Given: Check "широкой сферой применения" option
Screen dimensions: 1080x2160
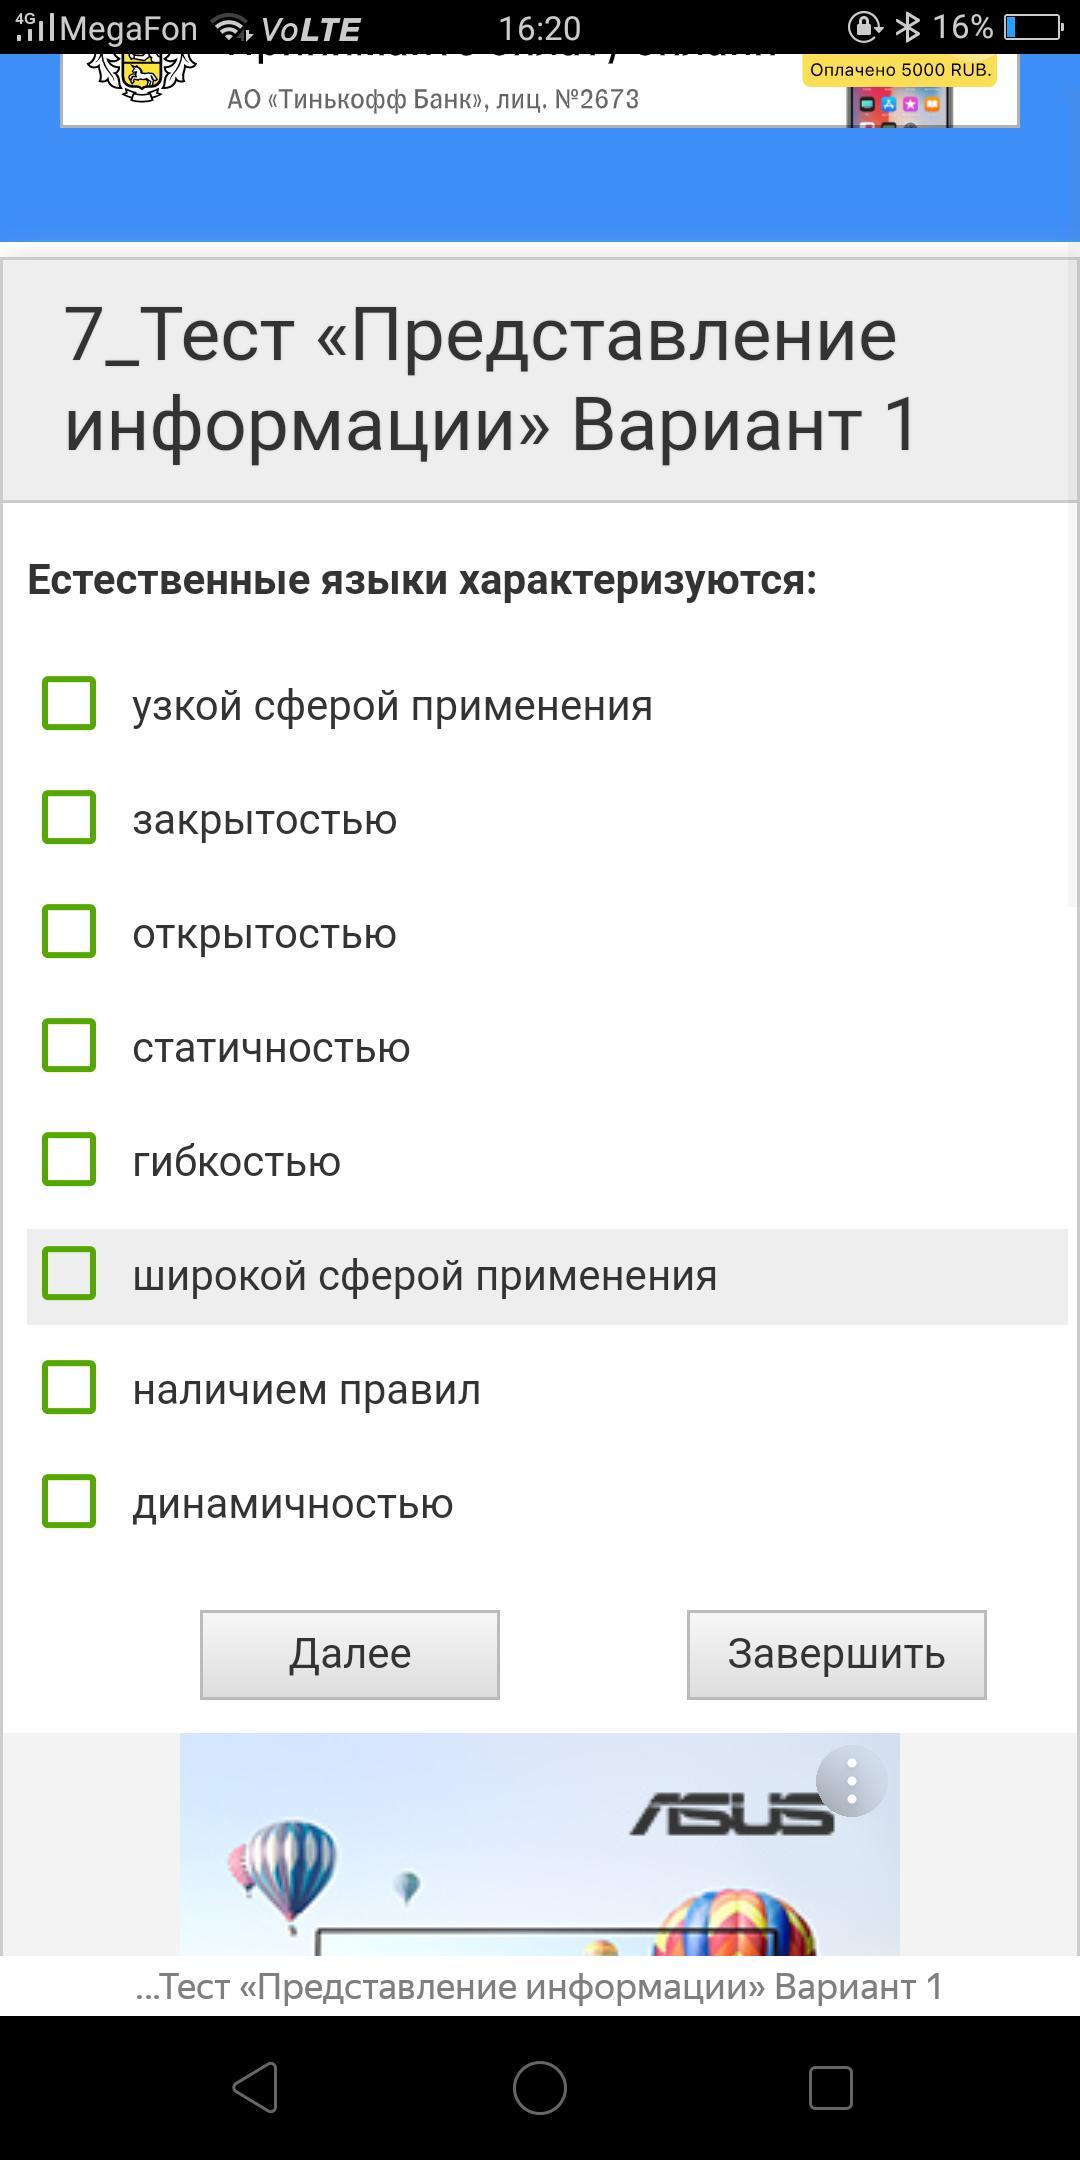Looking at the screenshot, I should pos(69,1274).
